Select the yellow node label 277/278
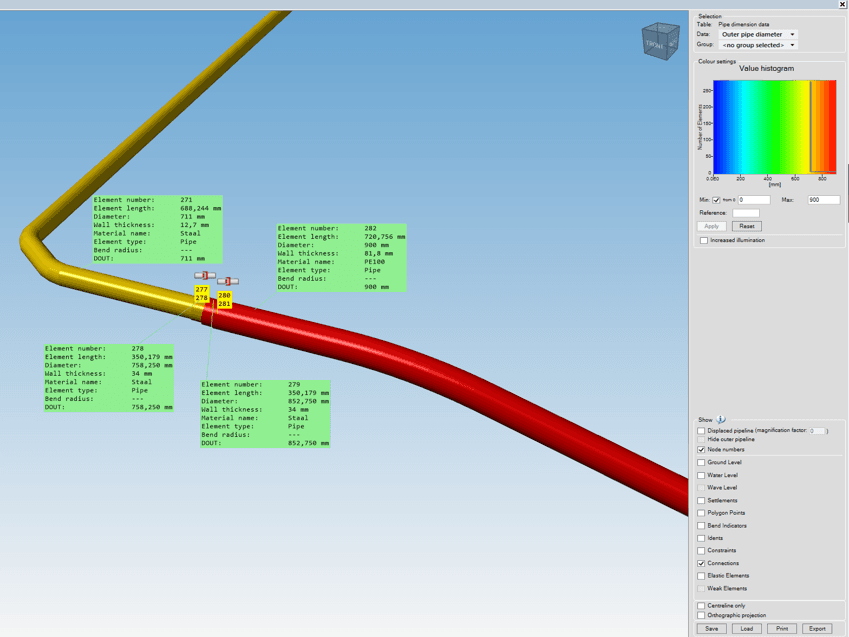Image resolution: width=849 pixels, height=637 pixels. pyautogui.click(x=201, y=294)
